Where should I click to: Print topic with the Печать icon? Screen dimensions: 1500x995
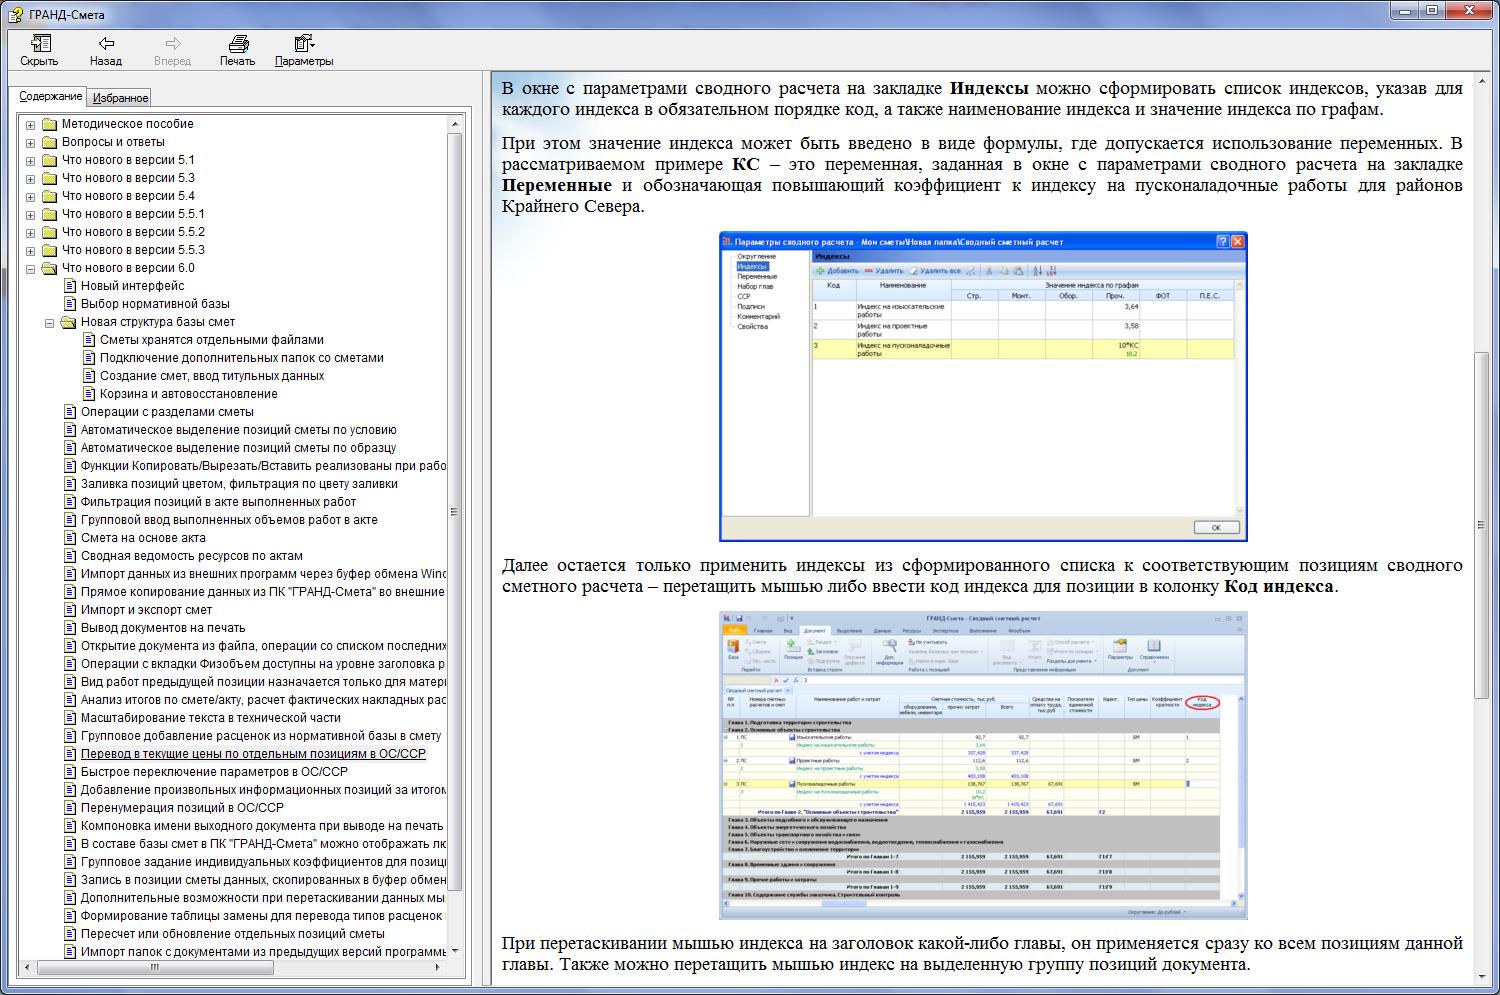click(238, 44)
